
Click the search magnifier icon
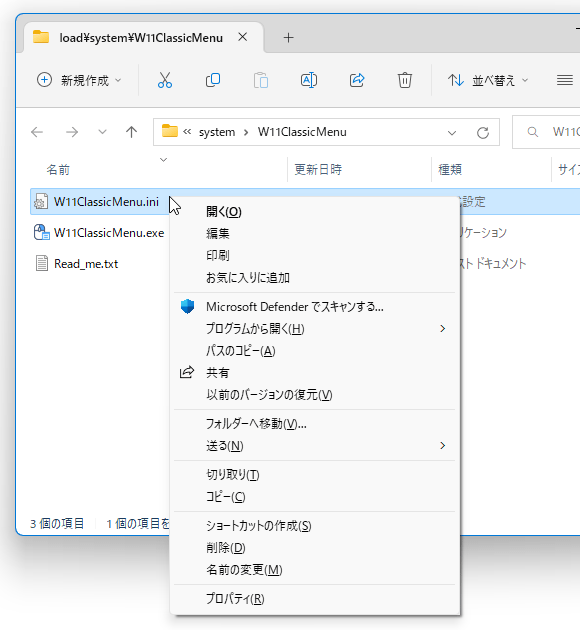533,132
